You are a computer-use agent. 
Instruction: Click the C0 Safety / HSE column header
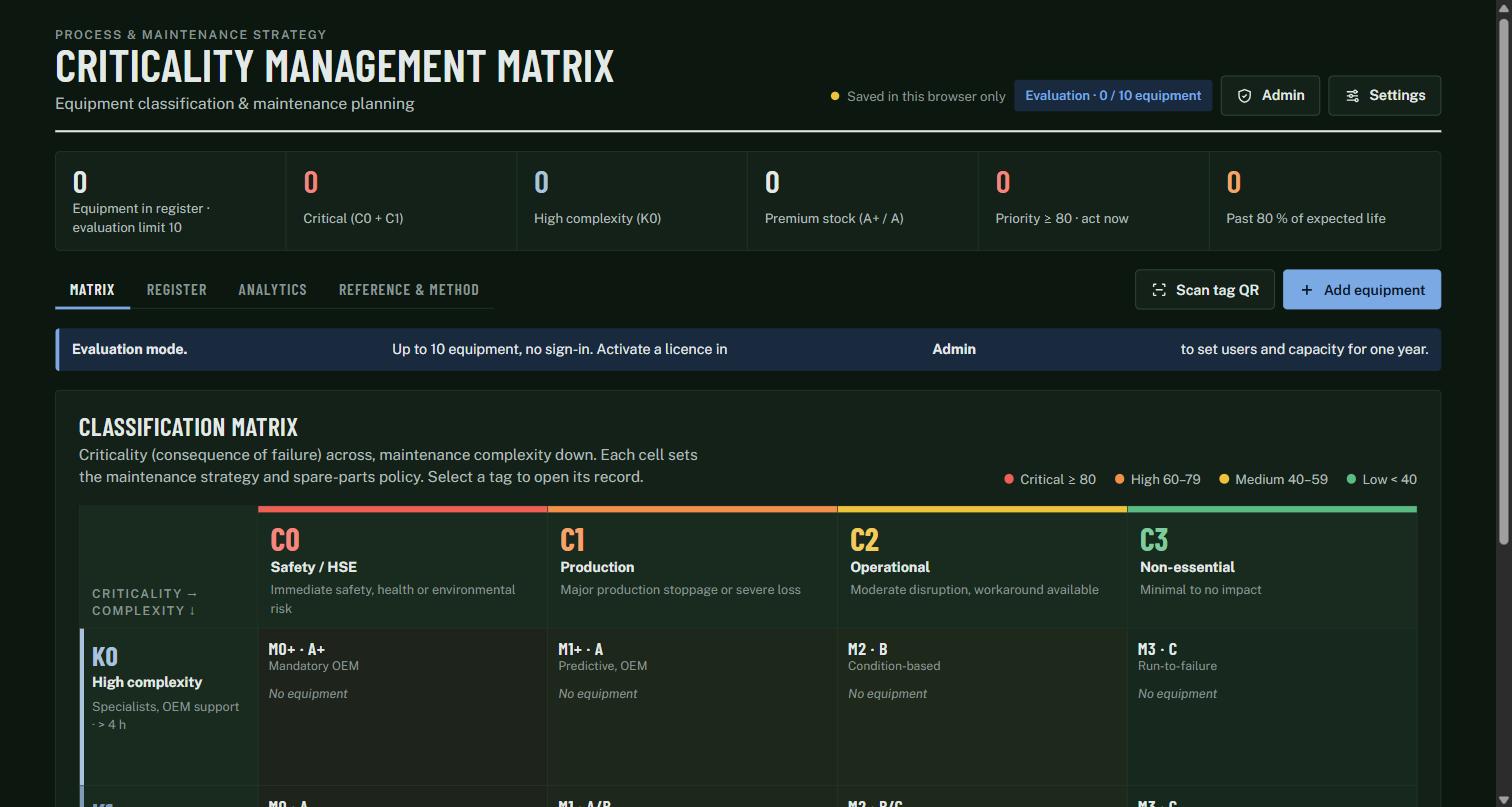[402, 568]
